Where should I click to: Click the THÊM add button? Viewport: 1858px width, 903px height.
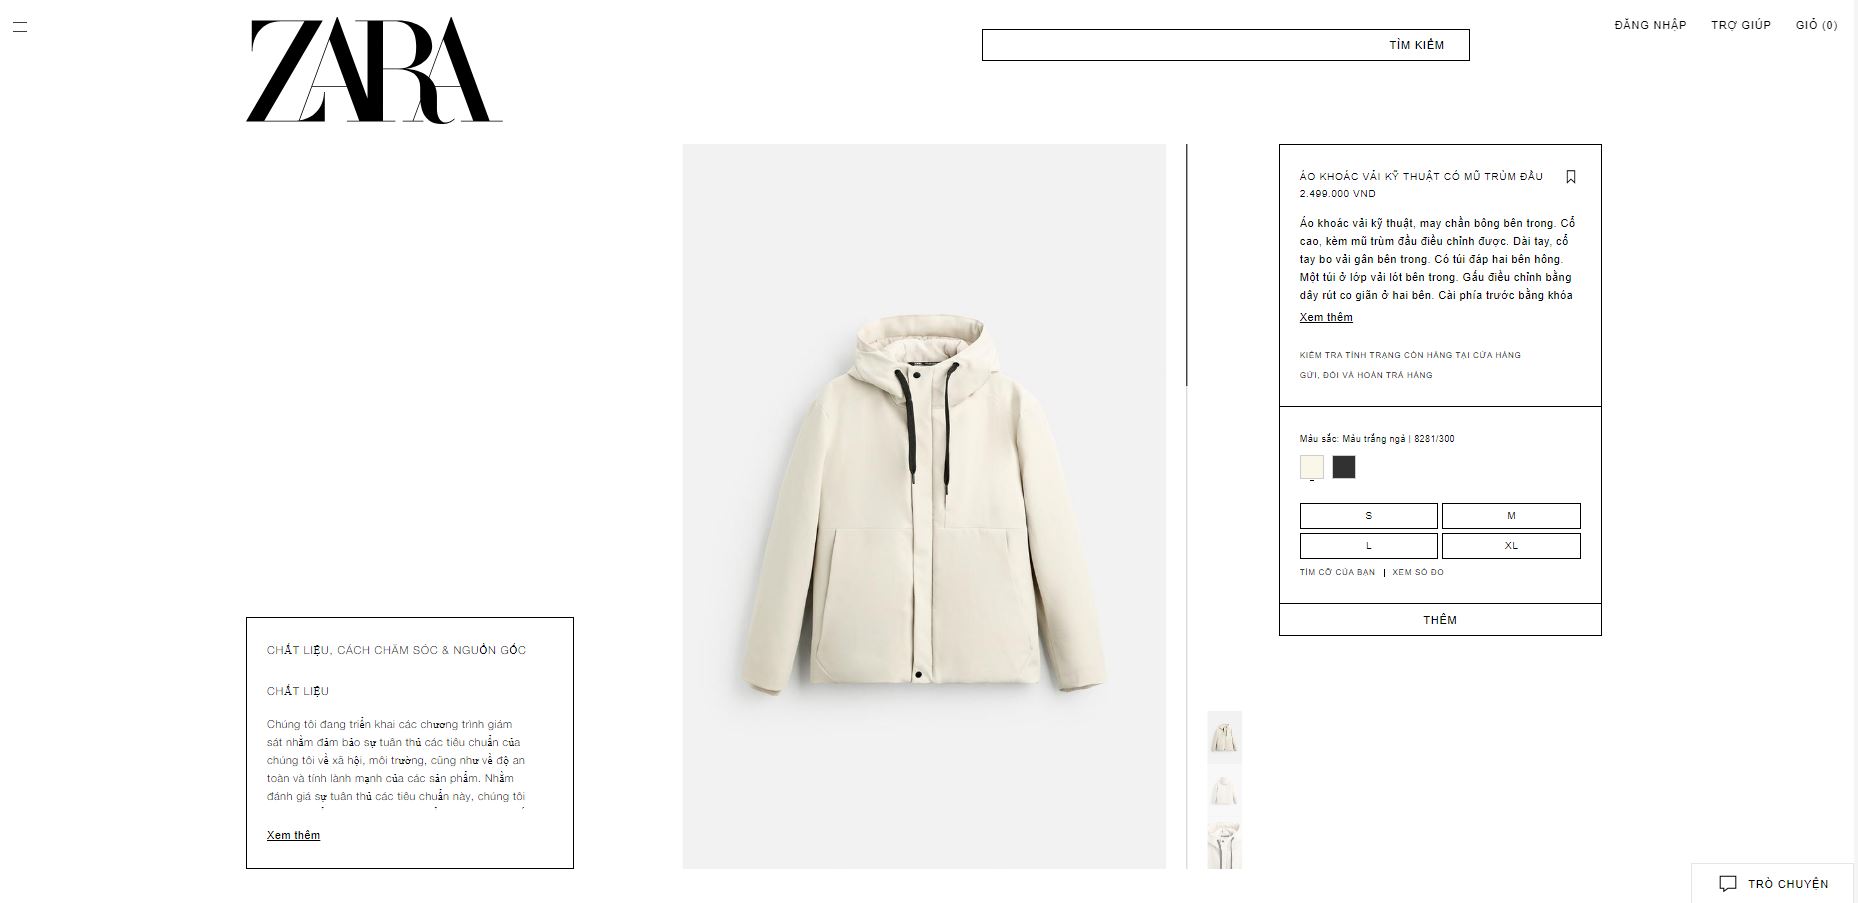tap(1440, 620)
